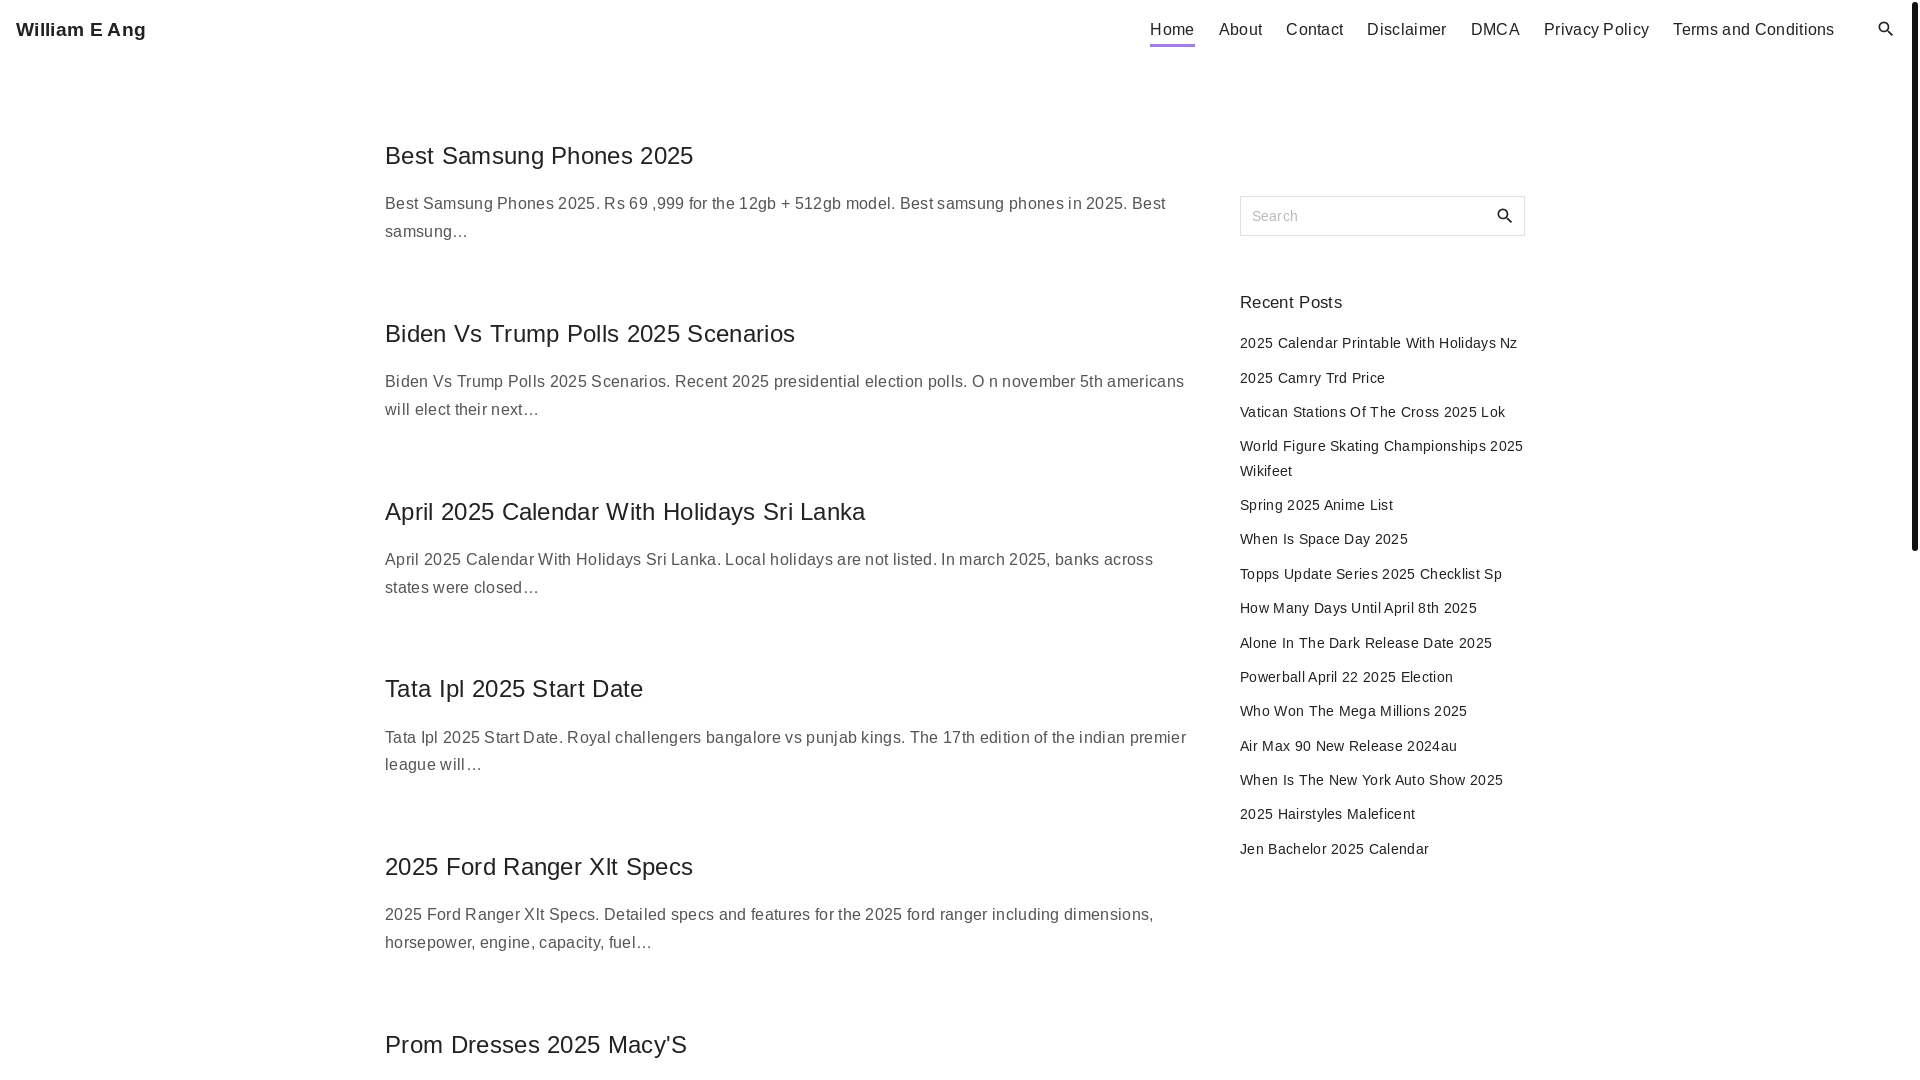
Task: Open recent post Spring 2025 Anime List
Action: click(x=1316, y=505)
